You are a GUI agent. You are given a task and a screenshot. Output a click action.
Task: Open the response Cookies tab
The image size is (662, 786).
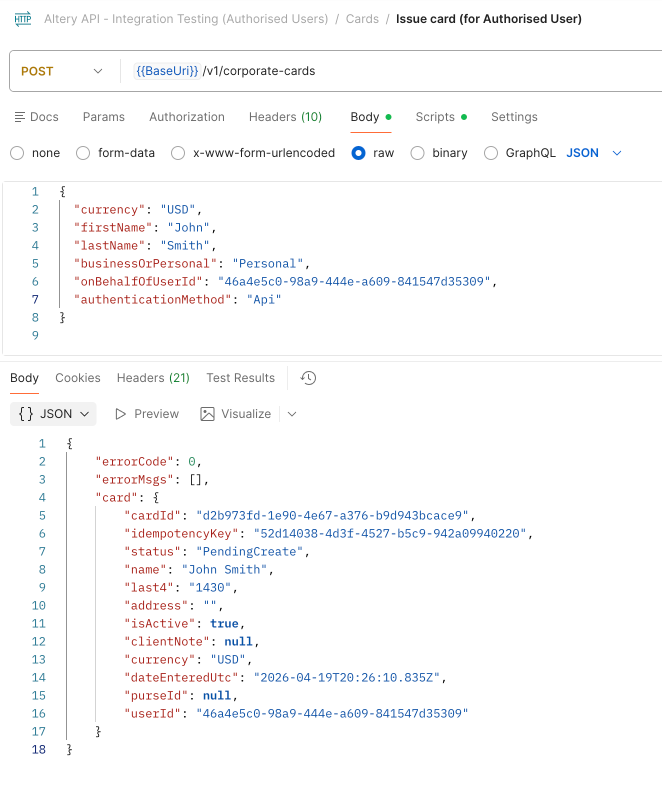click(78, 378)
